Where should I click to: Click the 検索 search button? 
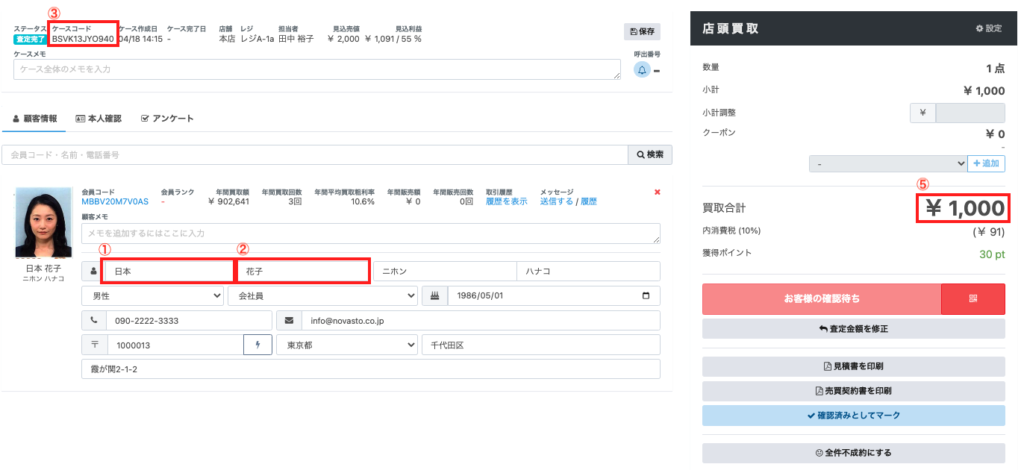[x=650, y=155]
